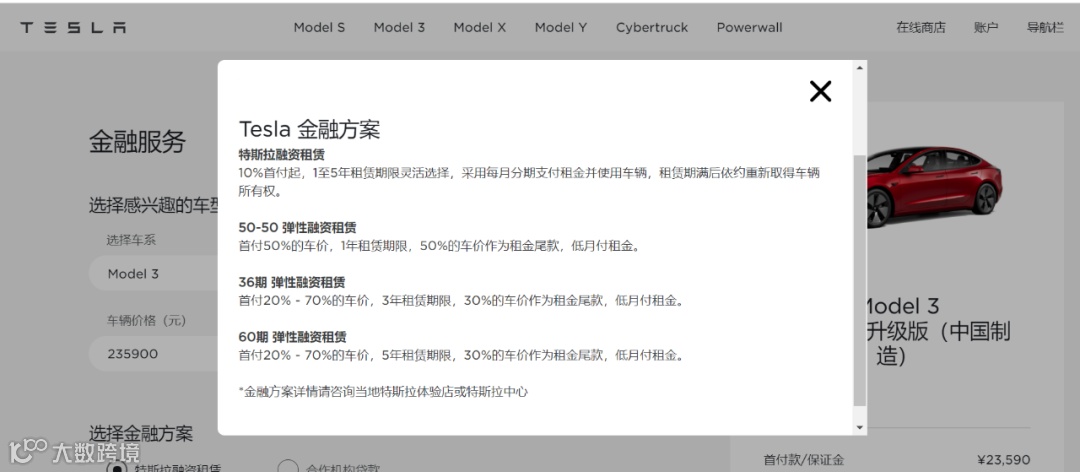1080x472 pixels.
Task: Open Model X menu item
Action: click(479, 28)
